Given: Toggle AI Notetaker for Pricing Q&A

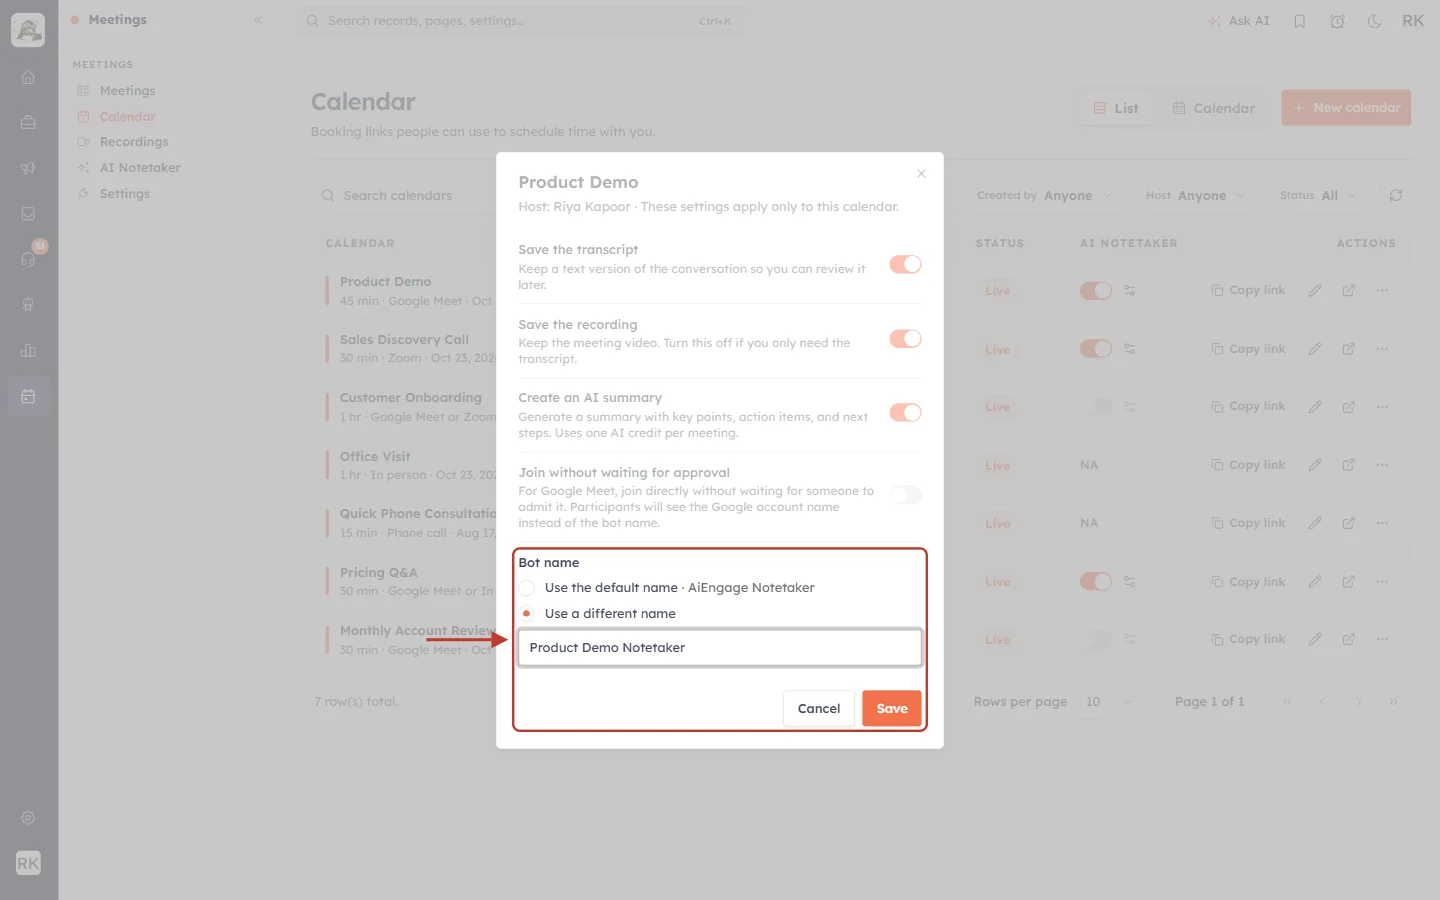Looking at the screenshot, I should 1095,581.
